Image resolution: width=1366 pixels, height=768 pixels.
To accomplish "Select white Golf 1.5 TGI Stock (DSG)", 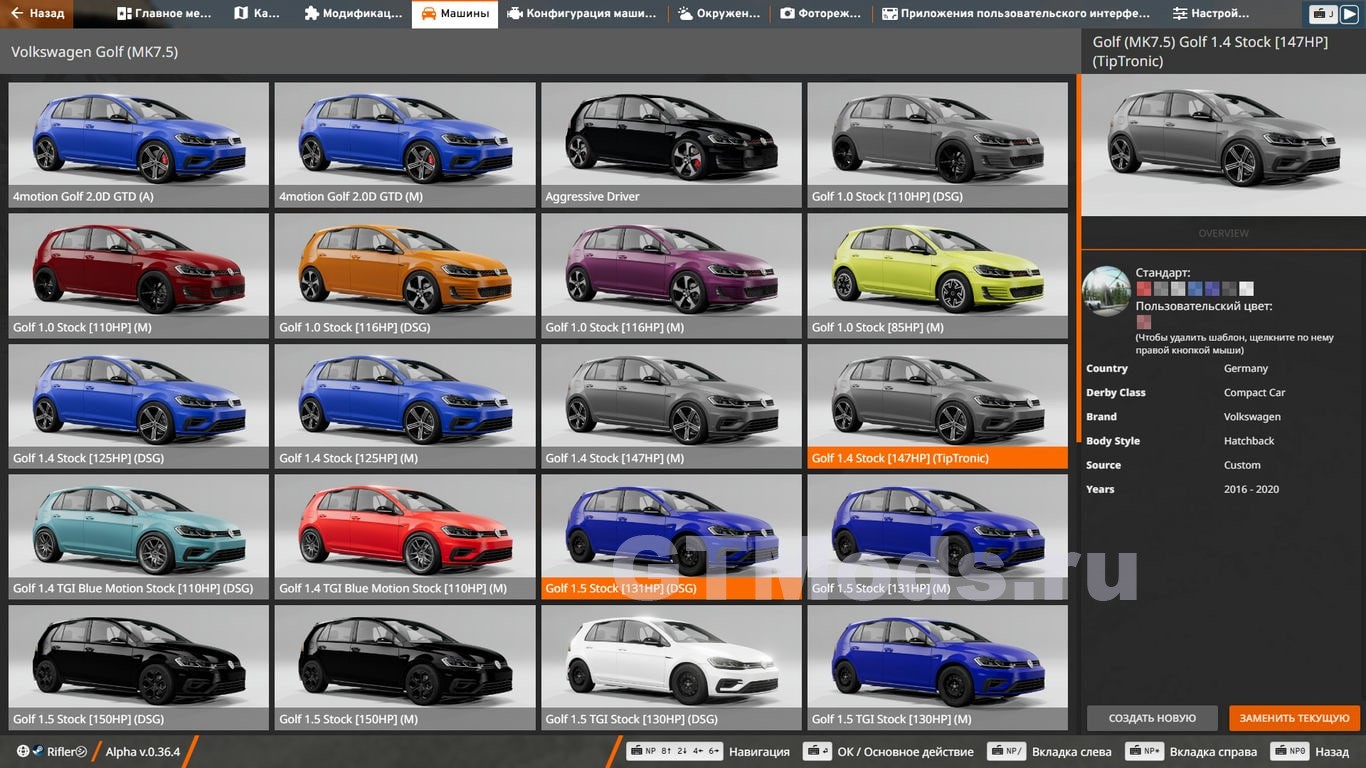I will [x=671, y=668].
